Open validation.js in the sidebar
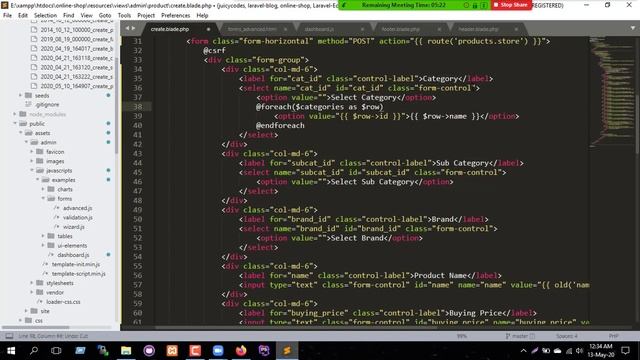 pos(78,218)
